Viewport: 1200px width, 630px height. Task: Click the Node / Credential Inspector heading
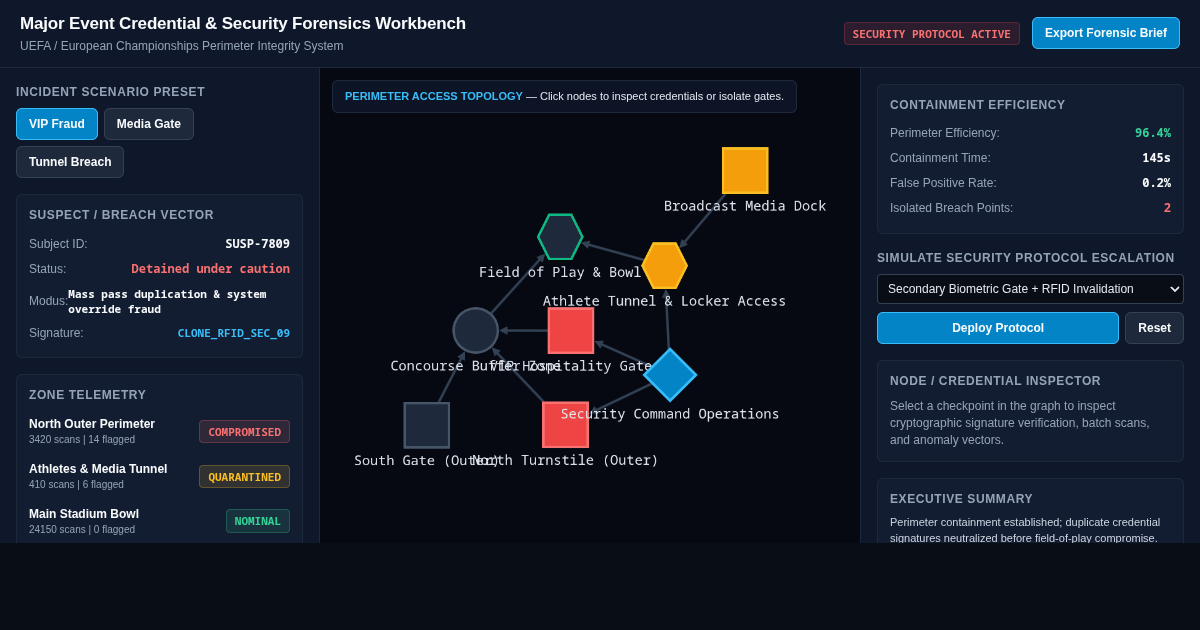995,381
